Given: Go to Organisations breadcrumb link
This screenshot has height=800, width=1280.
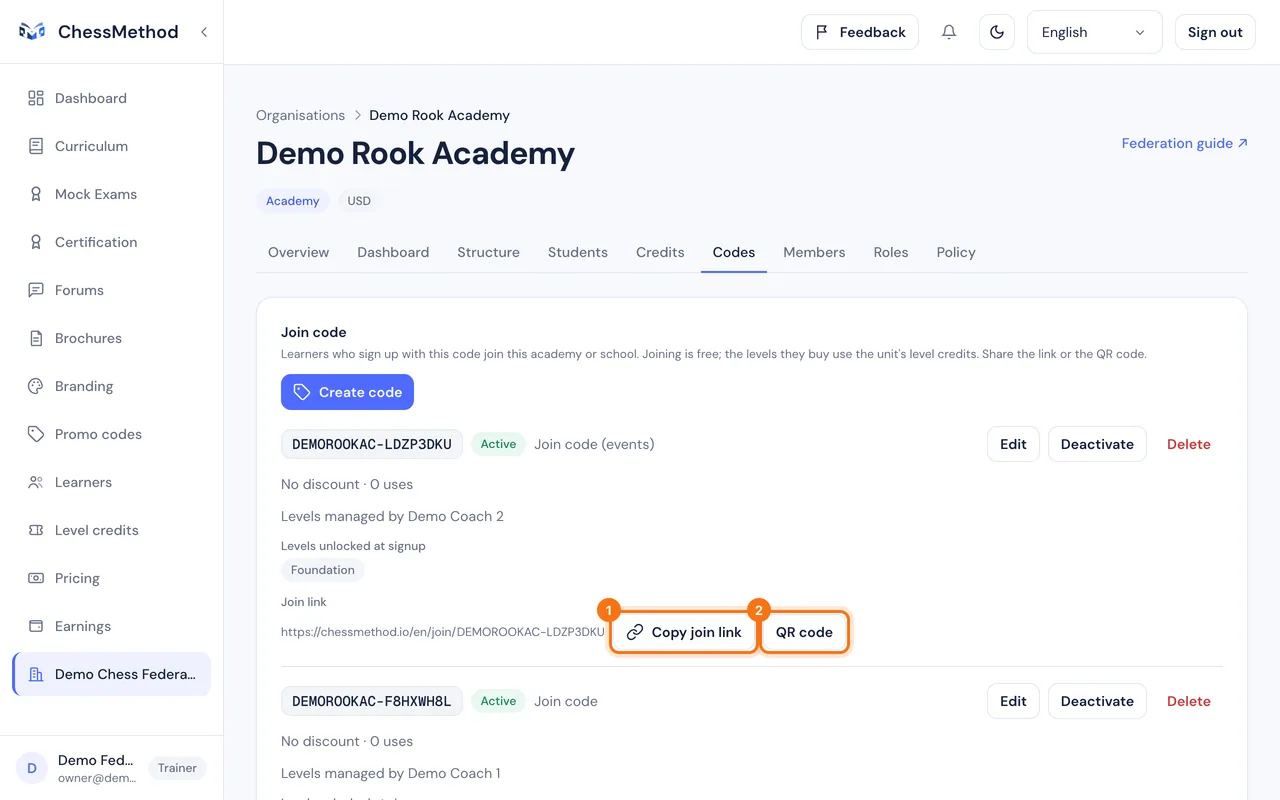Looking at the screenshot, I should point(300,115).
